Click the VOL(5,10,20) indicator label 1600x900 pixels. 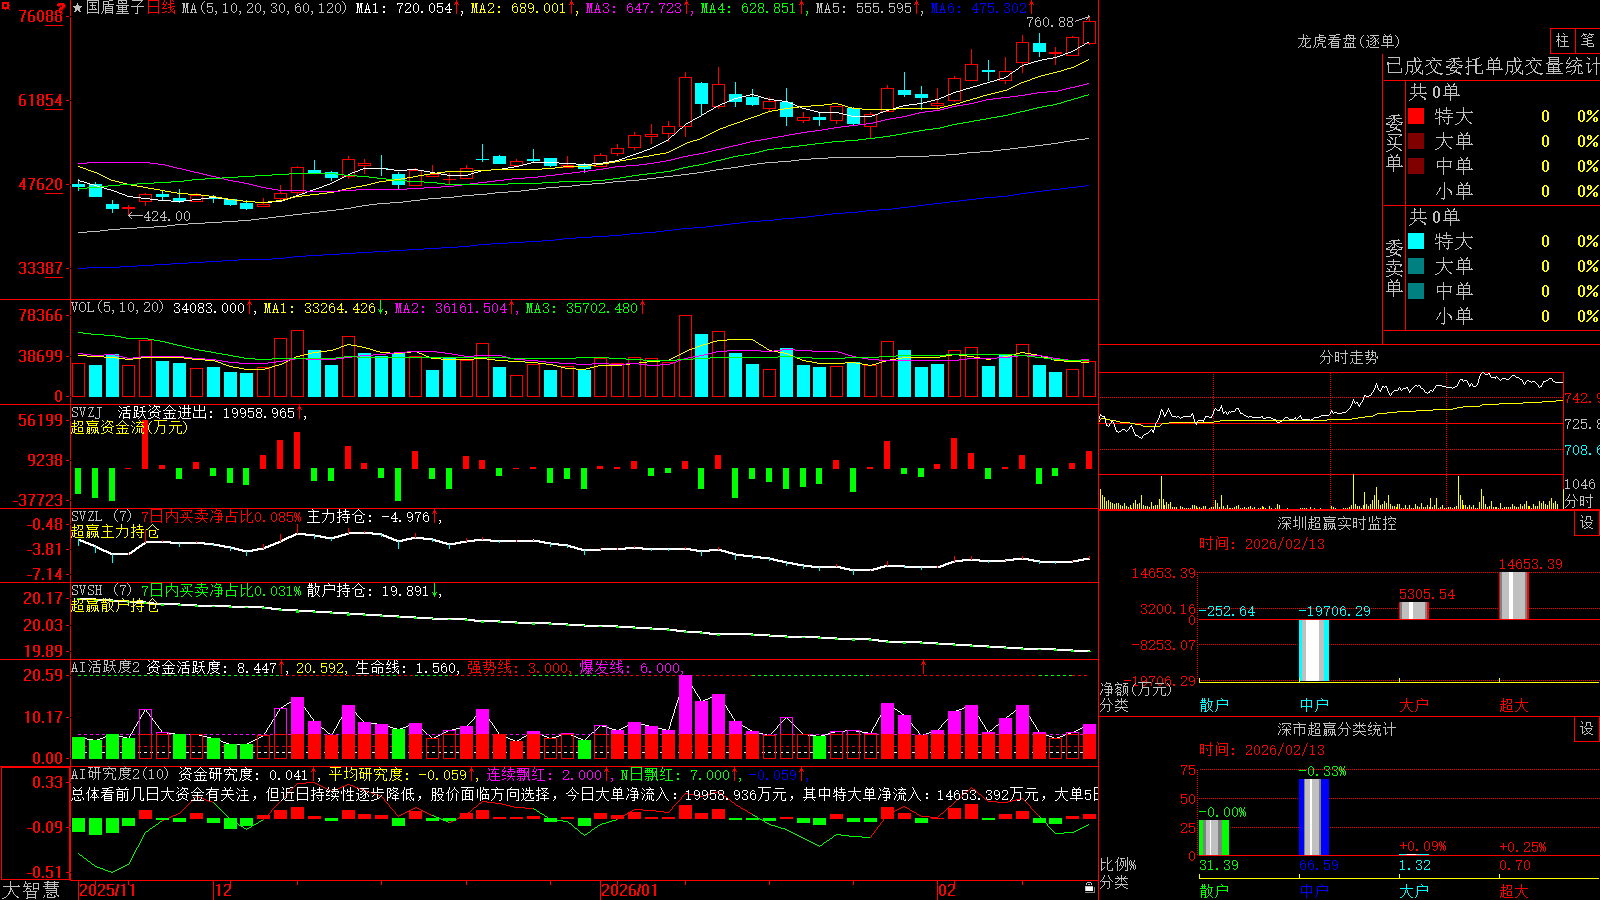tap(117, 308)
